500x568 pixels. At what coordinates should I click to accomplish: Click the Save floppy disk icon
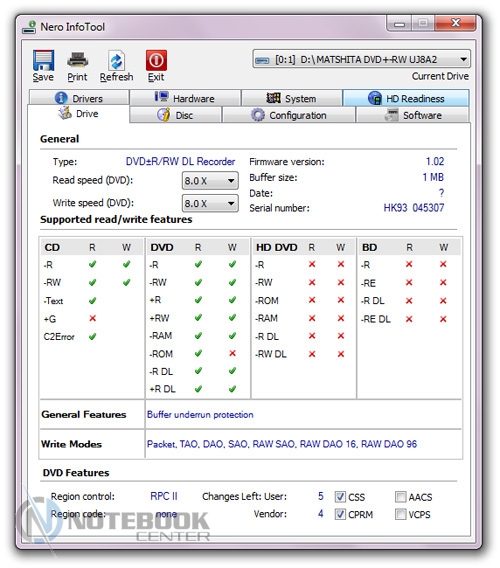43,60
